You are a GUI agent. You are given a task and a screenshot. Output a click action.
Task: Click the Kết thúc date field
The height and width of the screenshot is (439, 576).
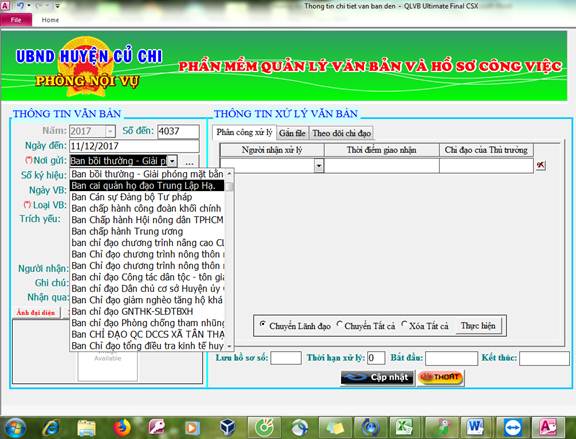[x=544, y=358]
